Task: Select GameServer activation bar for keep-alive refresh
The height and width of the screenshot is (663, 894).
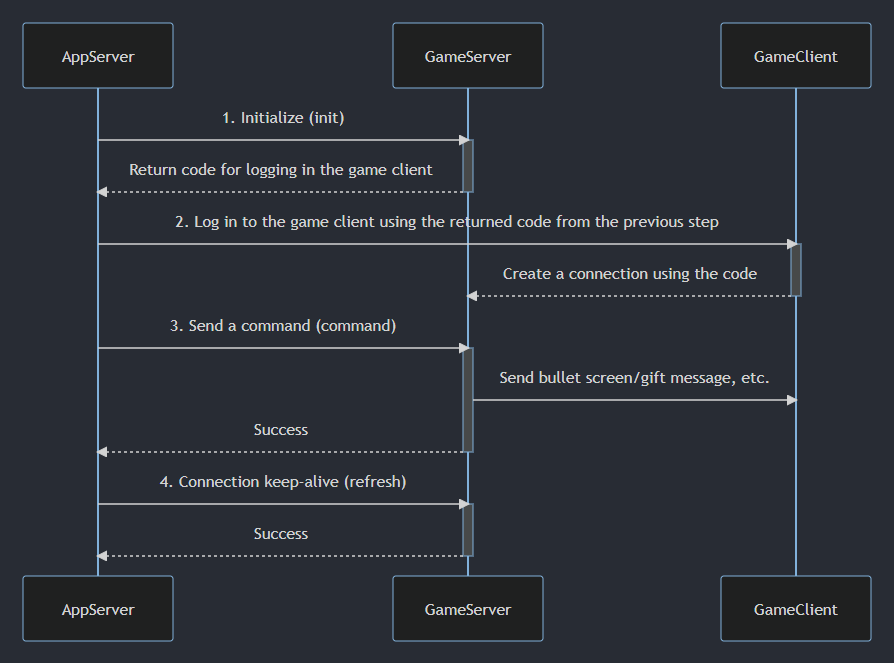Action: click(468, 530)
